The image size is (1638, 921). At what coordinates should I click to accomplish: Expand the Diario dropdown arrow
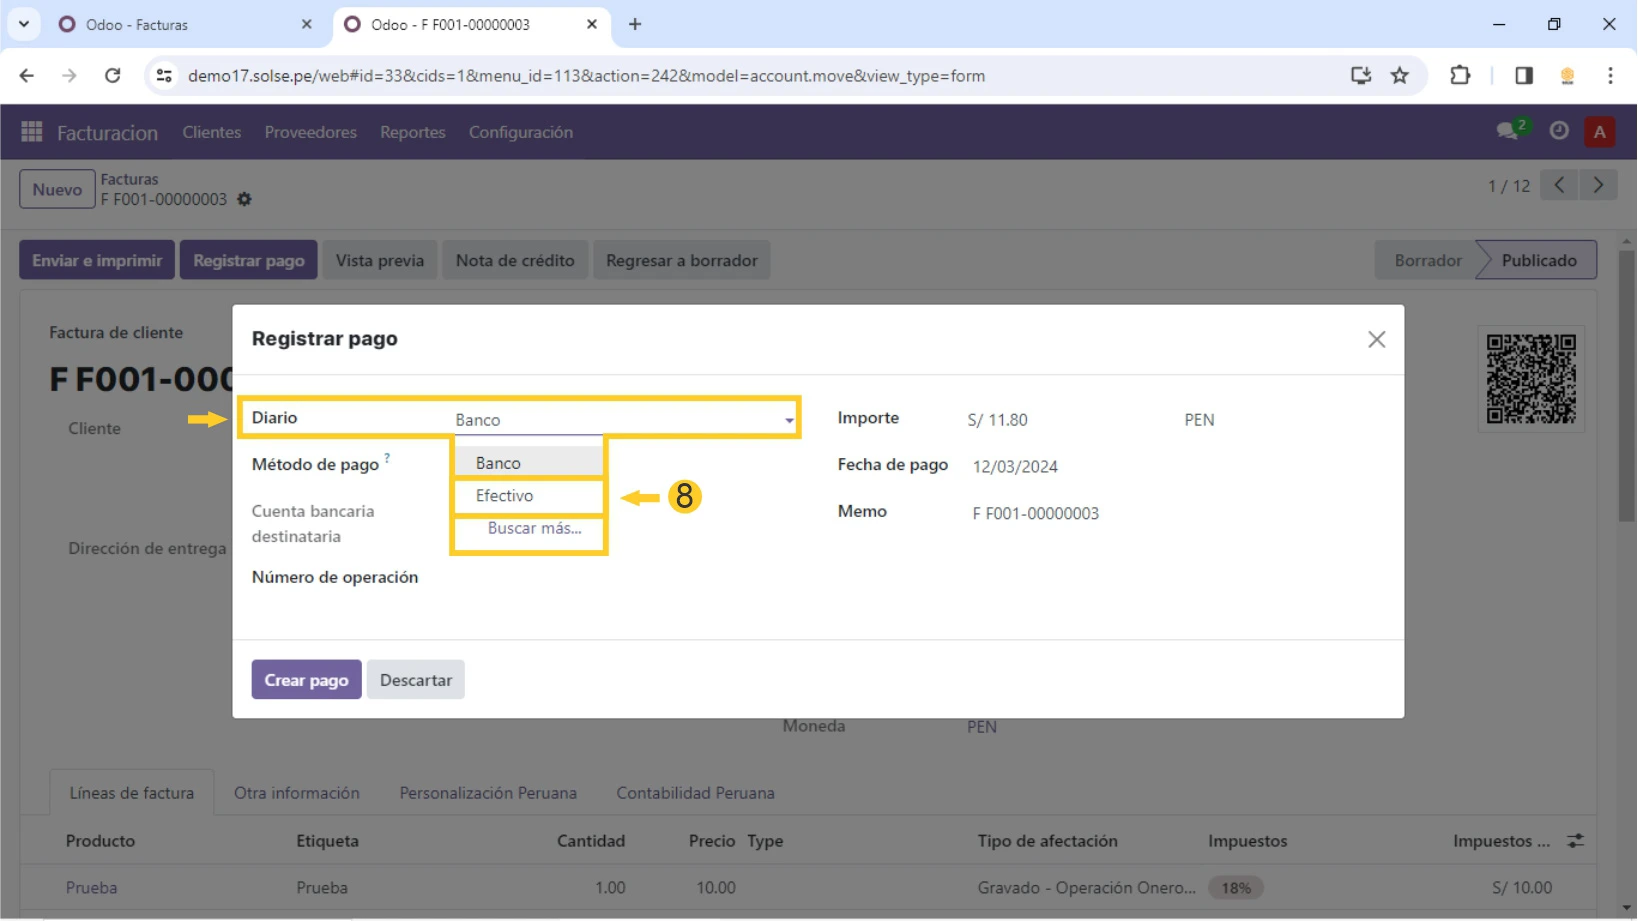pyautogui.click(x=789, y=421)
